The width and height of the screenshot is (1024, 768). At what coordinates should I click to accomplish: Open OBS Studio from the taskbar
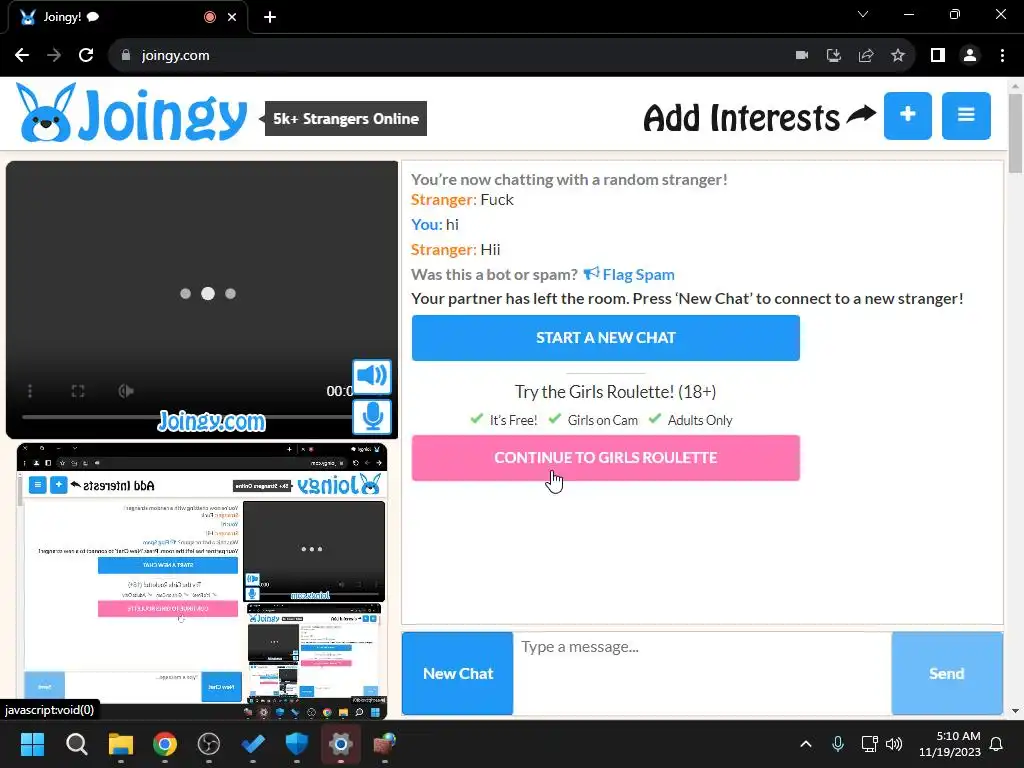click(x=209, y=744)
